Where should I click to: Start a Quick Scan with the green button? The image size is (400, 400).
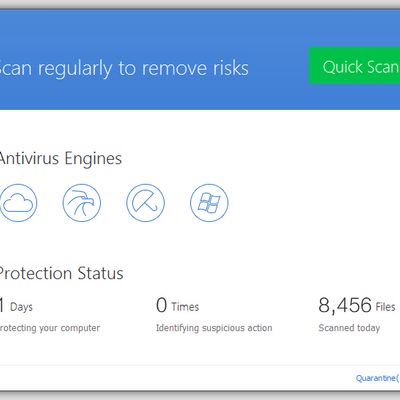tap(355, 66)
